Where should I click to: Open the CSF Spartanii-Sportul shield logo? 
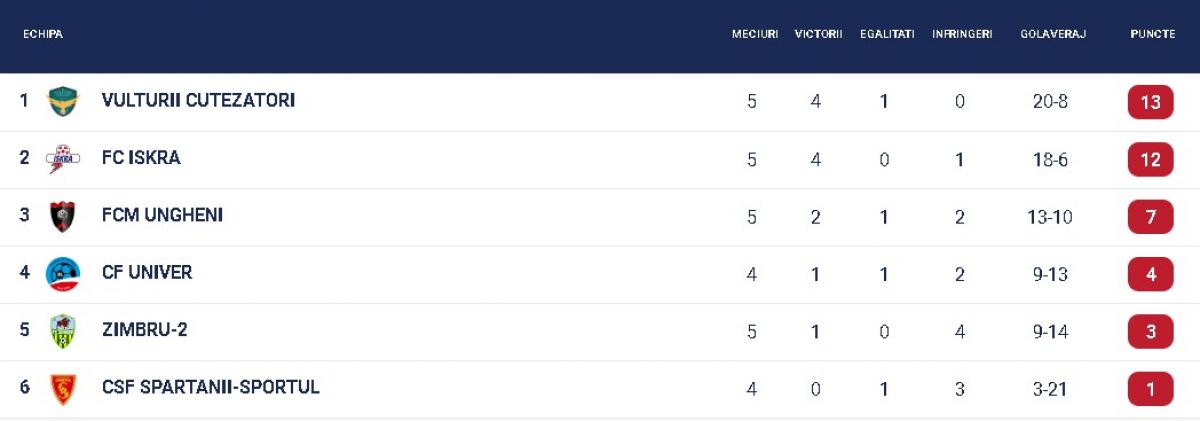(63, 389)
